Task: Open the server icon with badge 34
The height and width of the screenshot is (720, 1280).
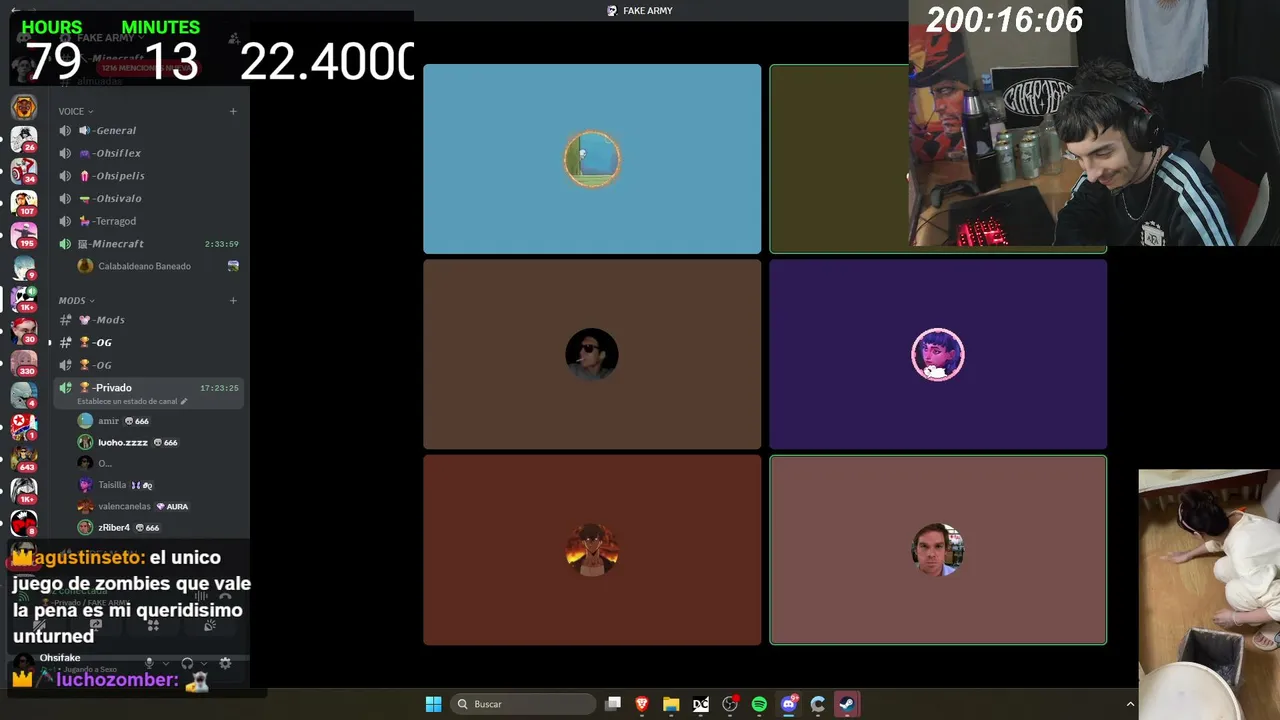Action: coord(24,170)
